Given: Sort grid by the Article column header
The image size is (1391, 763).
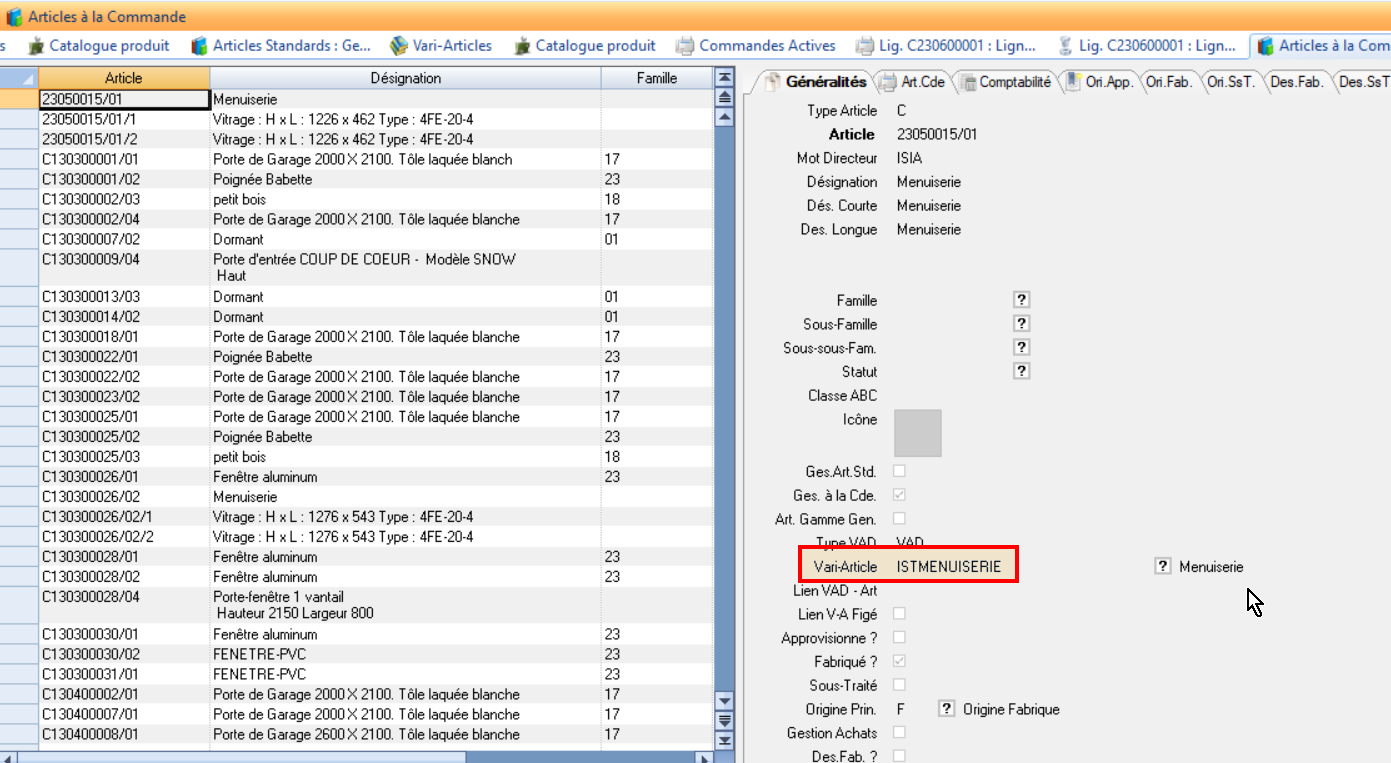Looking at the screenshot, I should pos(123,78).
